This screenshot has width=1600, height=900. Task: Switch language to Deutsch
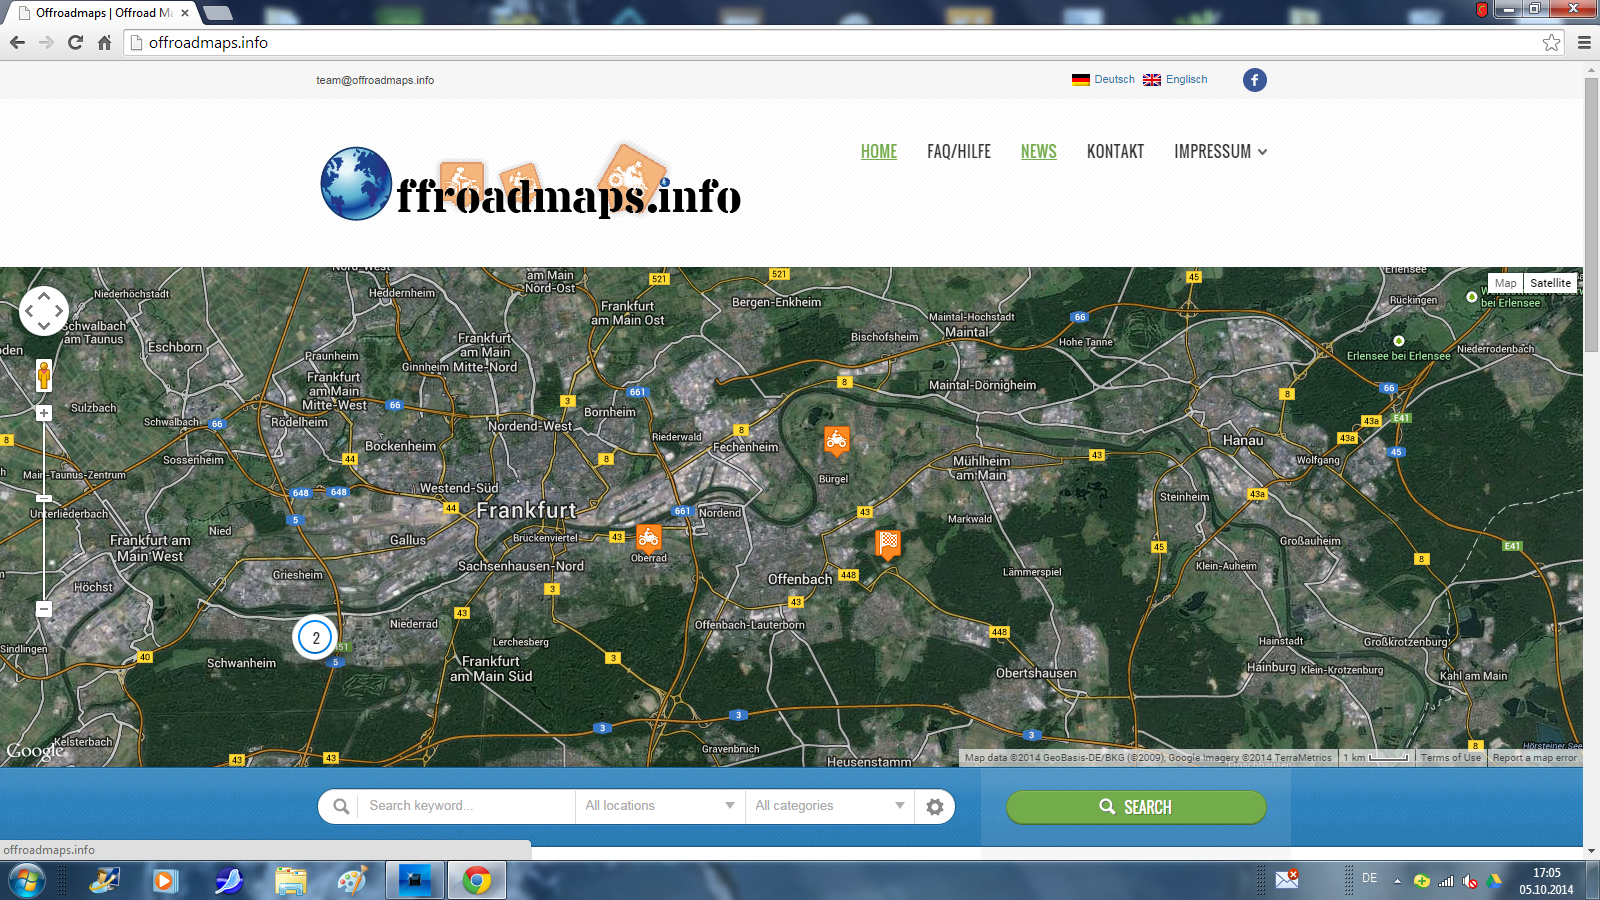pyautogui.click(x=1114, y=80)
